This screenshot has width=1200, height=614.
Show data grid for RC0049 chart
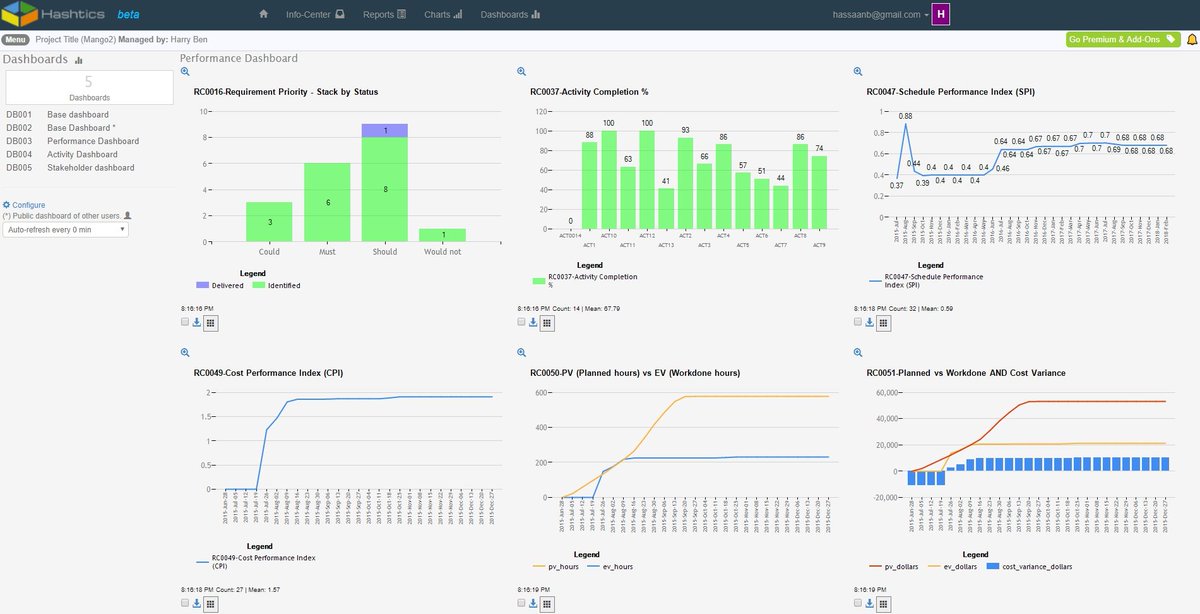pyautogui.click(x=211, y=603)
